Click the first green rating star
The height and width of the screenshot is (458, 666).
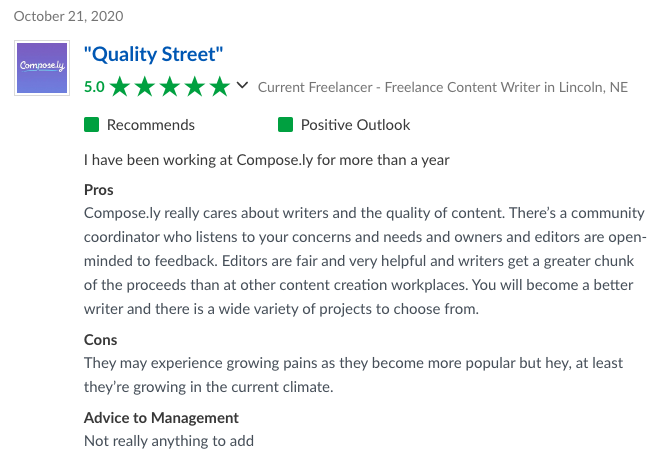click(x=120, y=87)
